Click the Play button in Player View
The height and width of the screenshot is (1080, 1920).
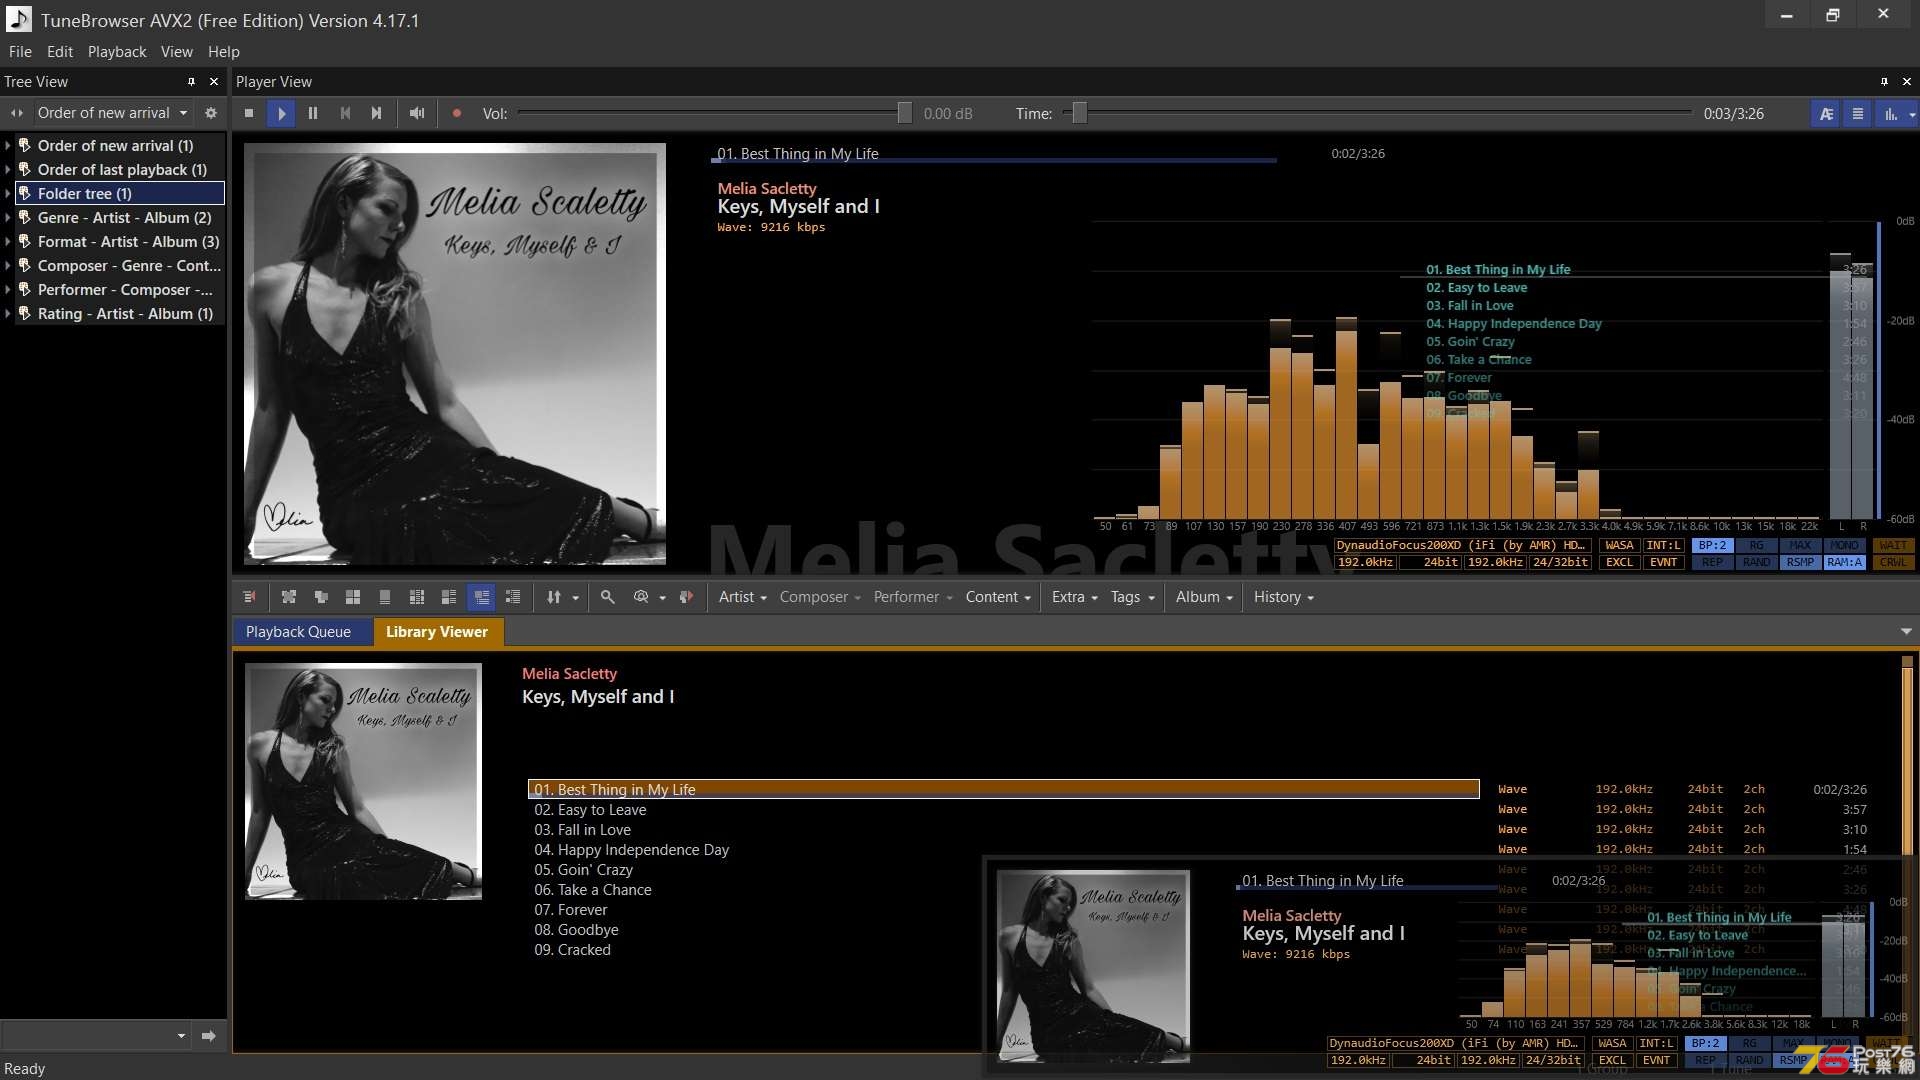coord(281,113)
